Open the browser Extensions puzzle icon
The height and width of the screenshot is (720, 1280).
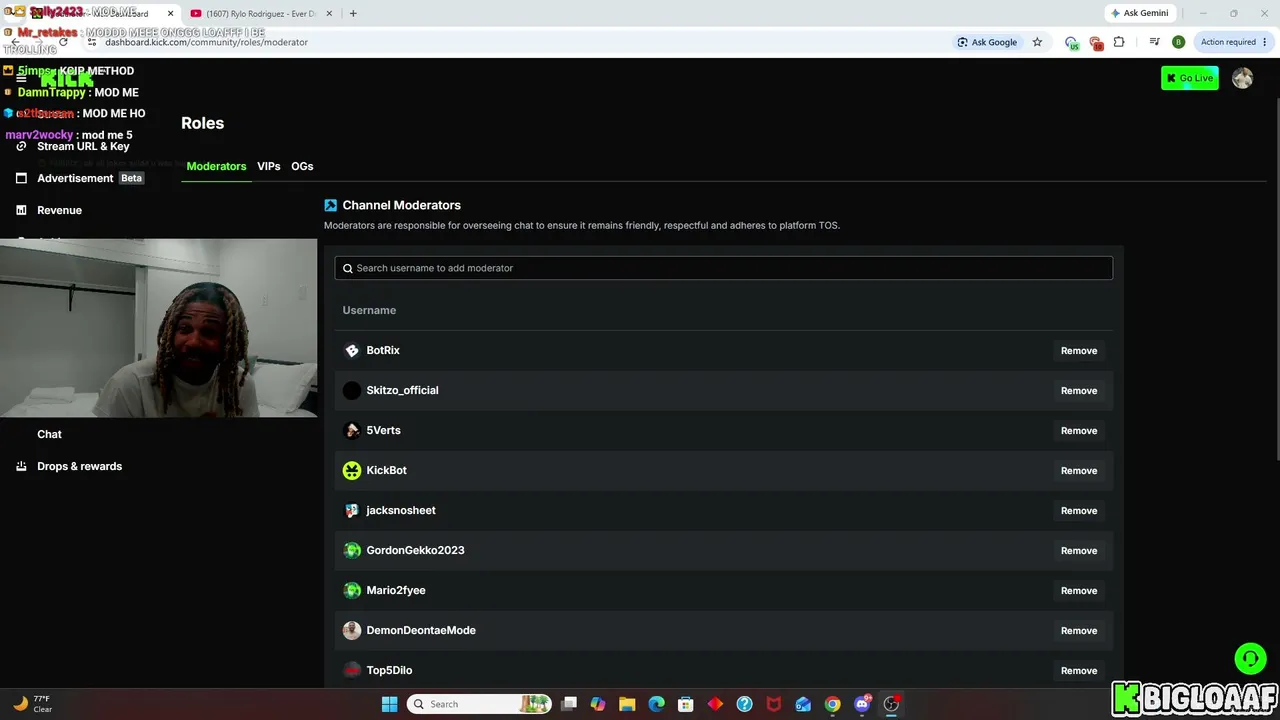(x=1119, y=42)
